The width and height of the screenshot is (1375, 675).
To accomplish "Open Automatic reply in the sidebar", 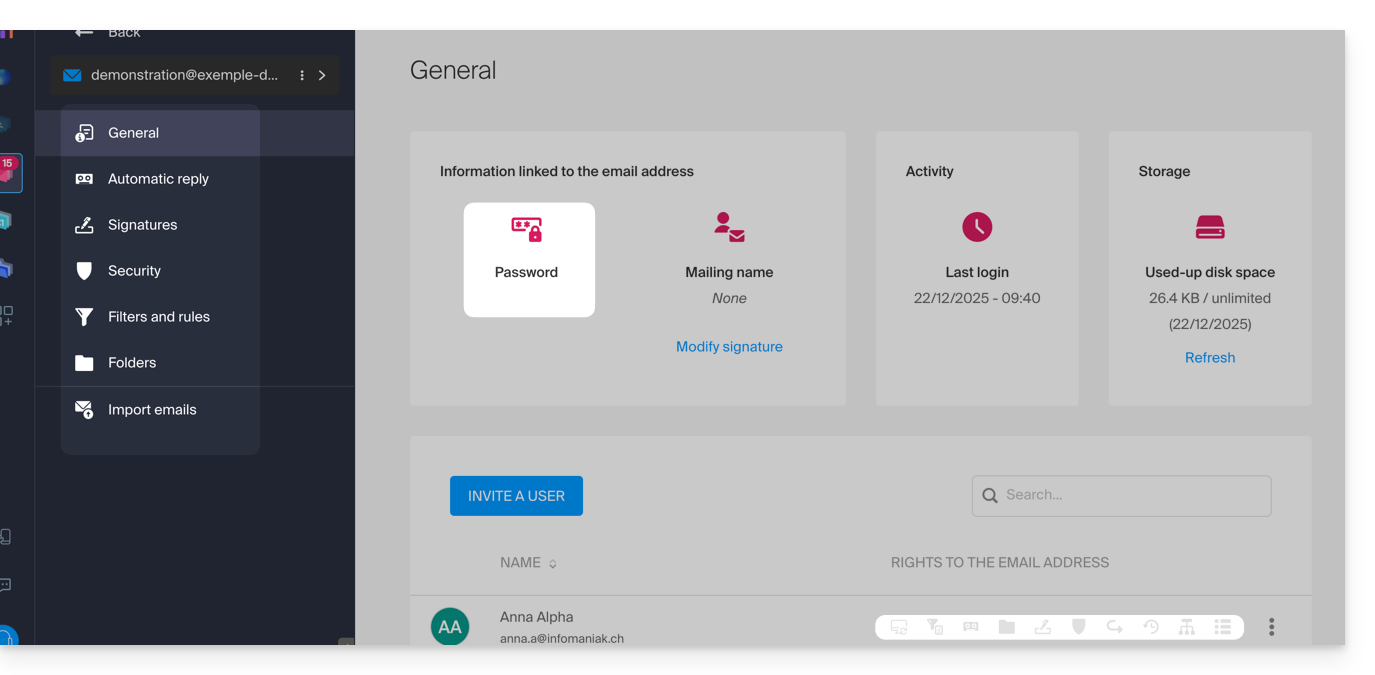I will coord(158,179).
